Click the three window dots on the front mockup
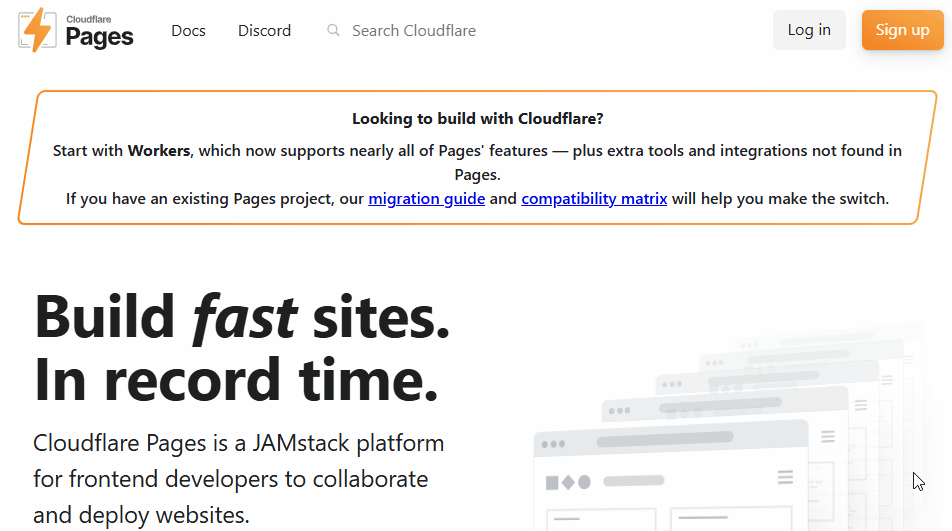This screenshot has width=952, height=531. pyautogui.click(x=553, y=444)
